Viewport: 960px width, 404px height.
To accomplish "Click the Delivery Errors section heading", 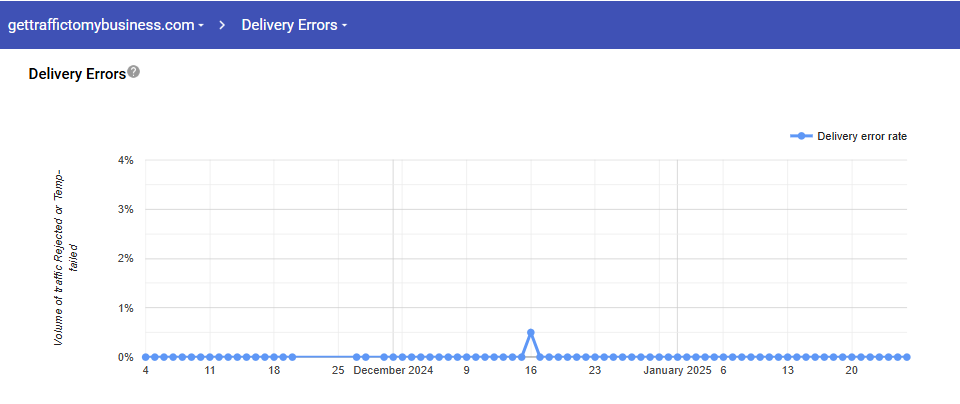I will (77, 73).
